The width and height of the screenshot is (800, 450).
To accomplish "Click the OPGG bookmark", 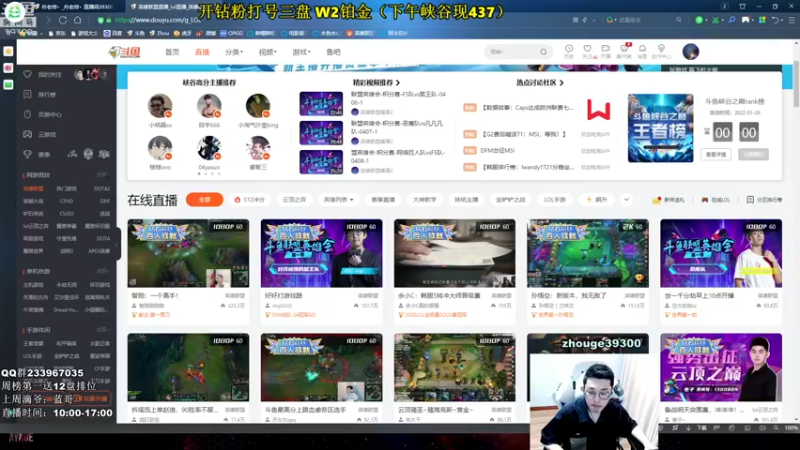I will (x=231, y=33).
